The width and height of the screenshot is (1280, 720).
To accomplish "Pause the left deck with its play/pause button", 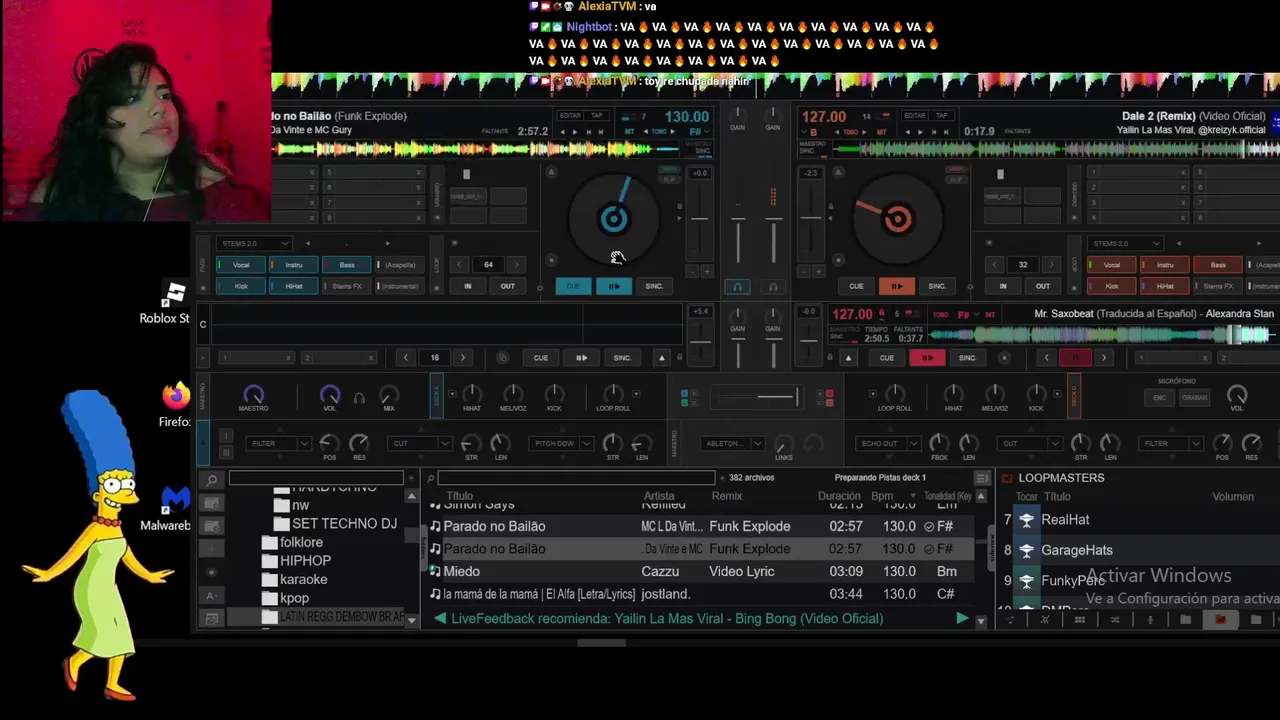I will tap(613, 286).
